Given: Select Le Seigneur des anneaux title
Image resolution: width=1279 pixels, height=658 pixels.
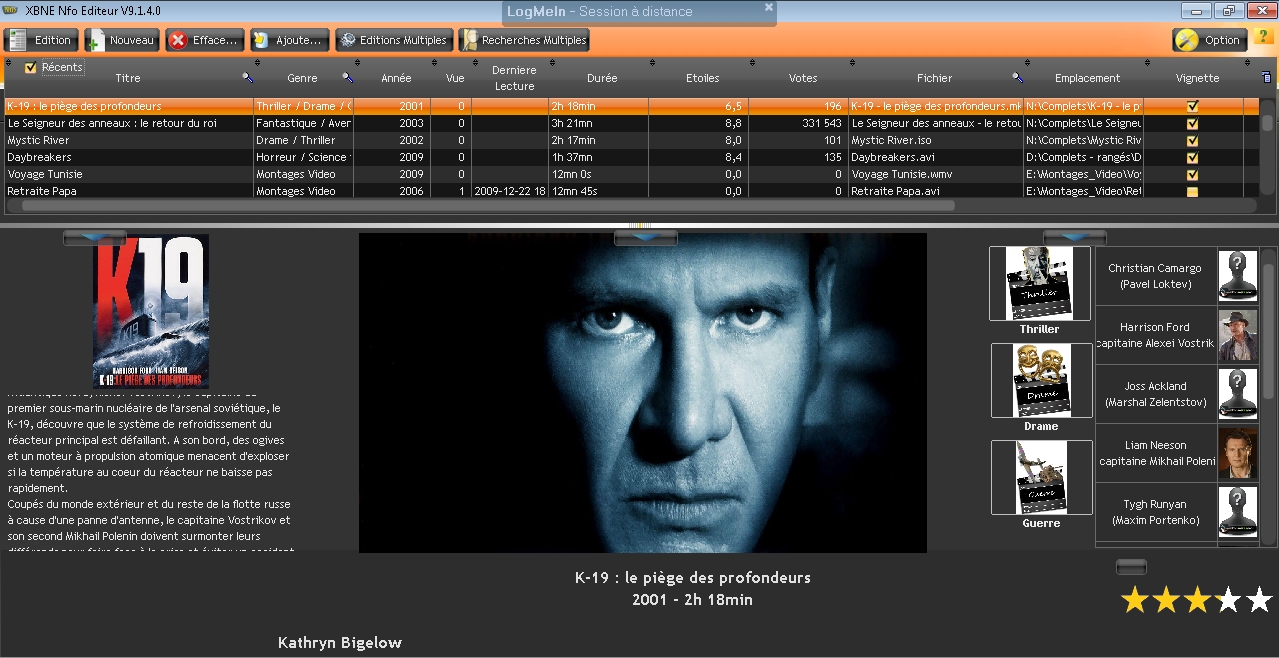Looking at the screenshot, I should [129, 123].
